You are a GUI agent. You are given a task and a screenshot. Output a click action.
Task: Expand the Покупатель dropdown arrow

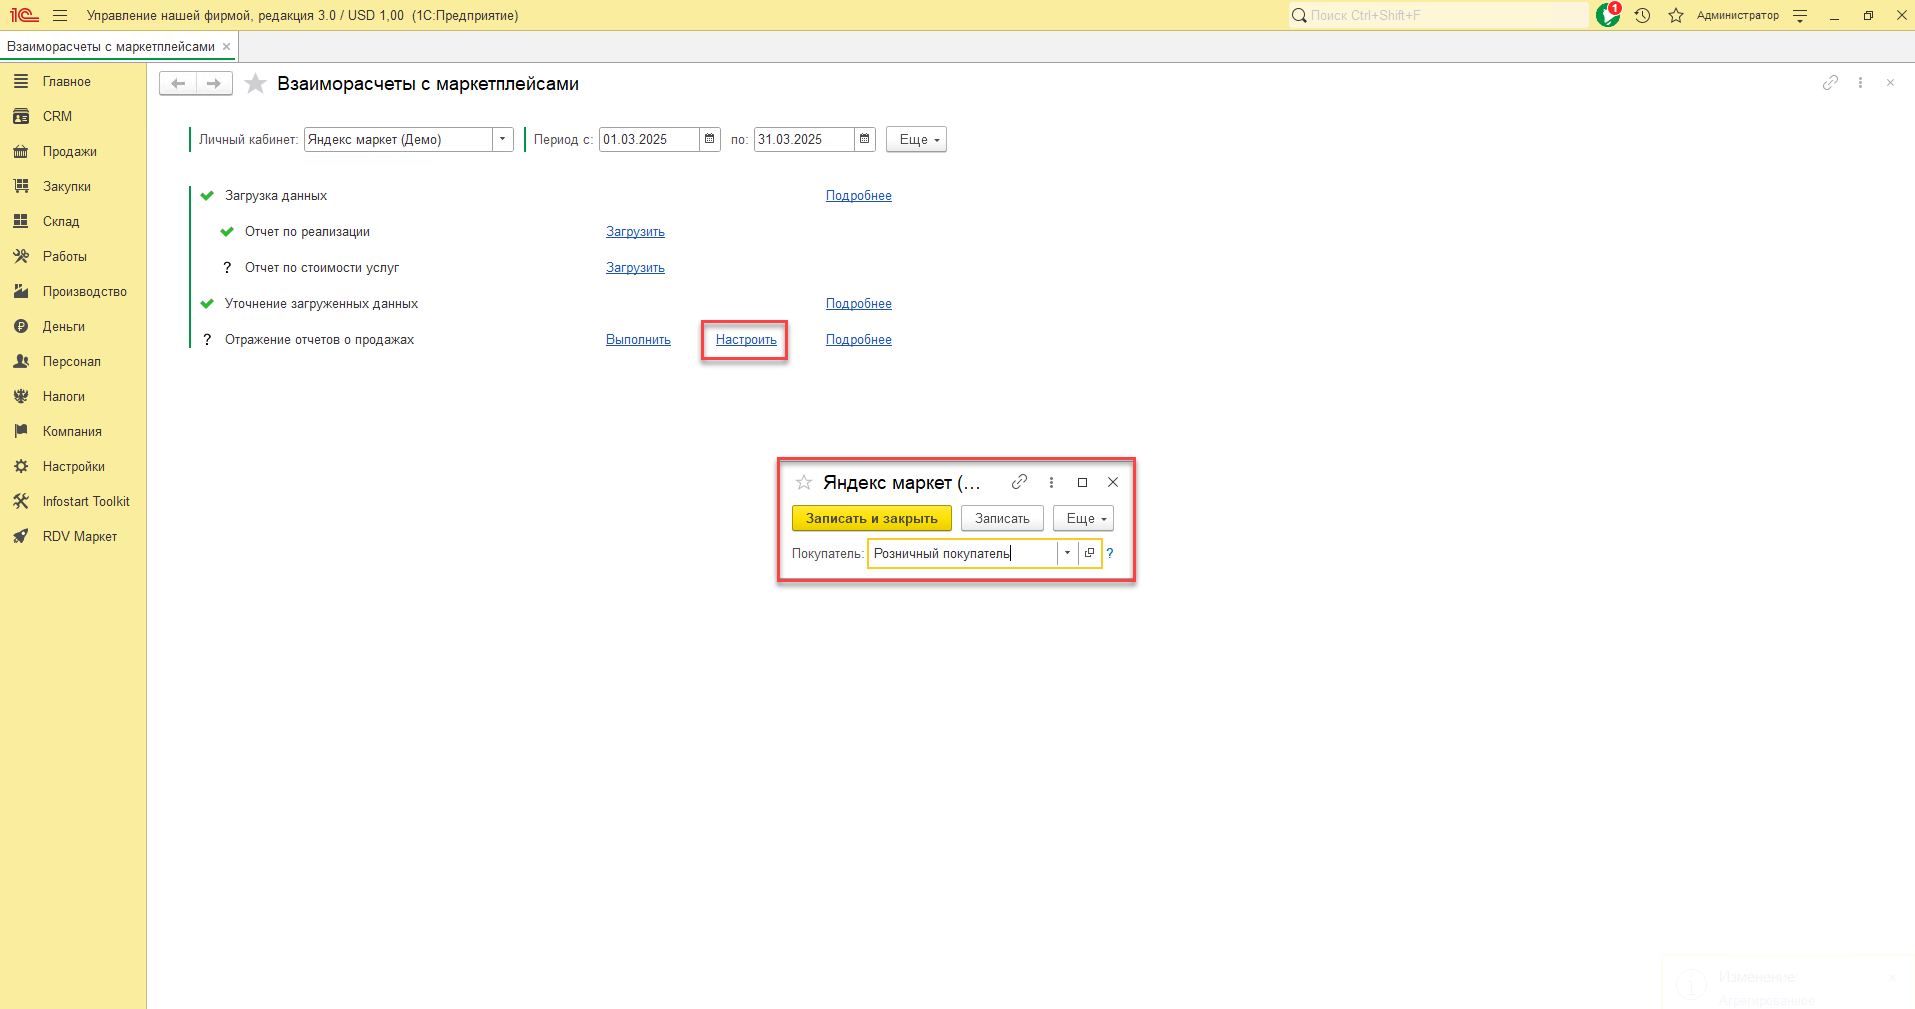tap(1067, 553)
